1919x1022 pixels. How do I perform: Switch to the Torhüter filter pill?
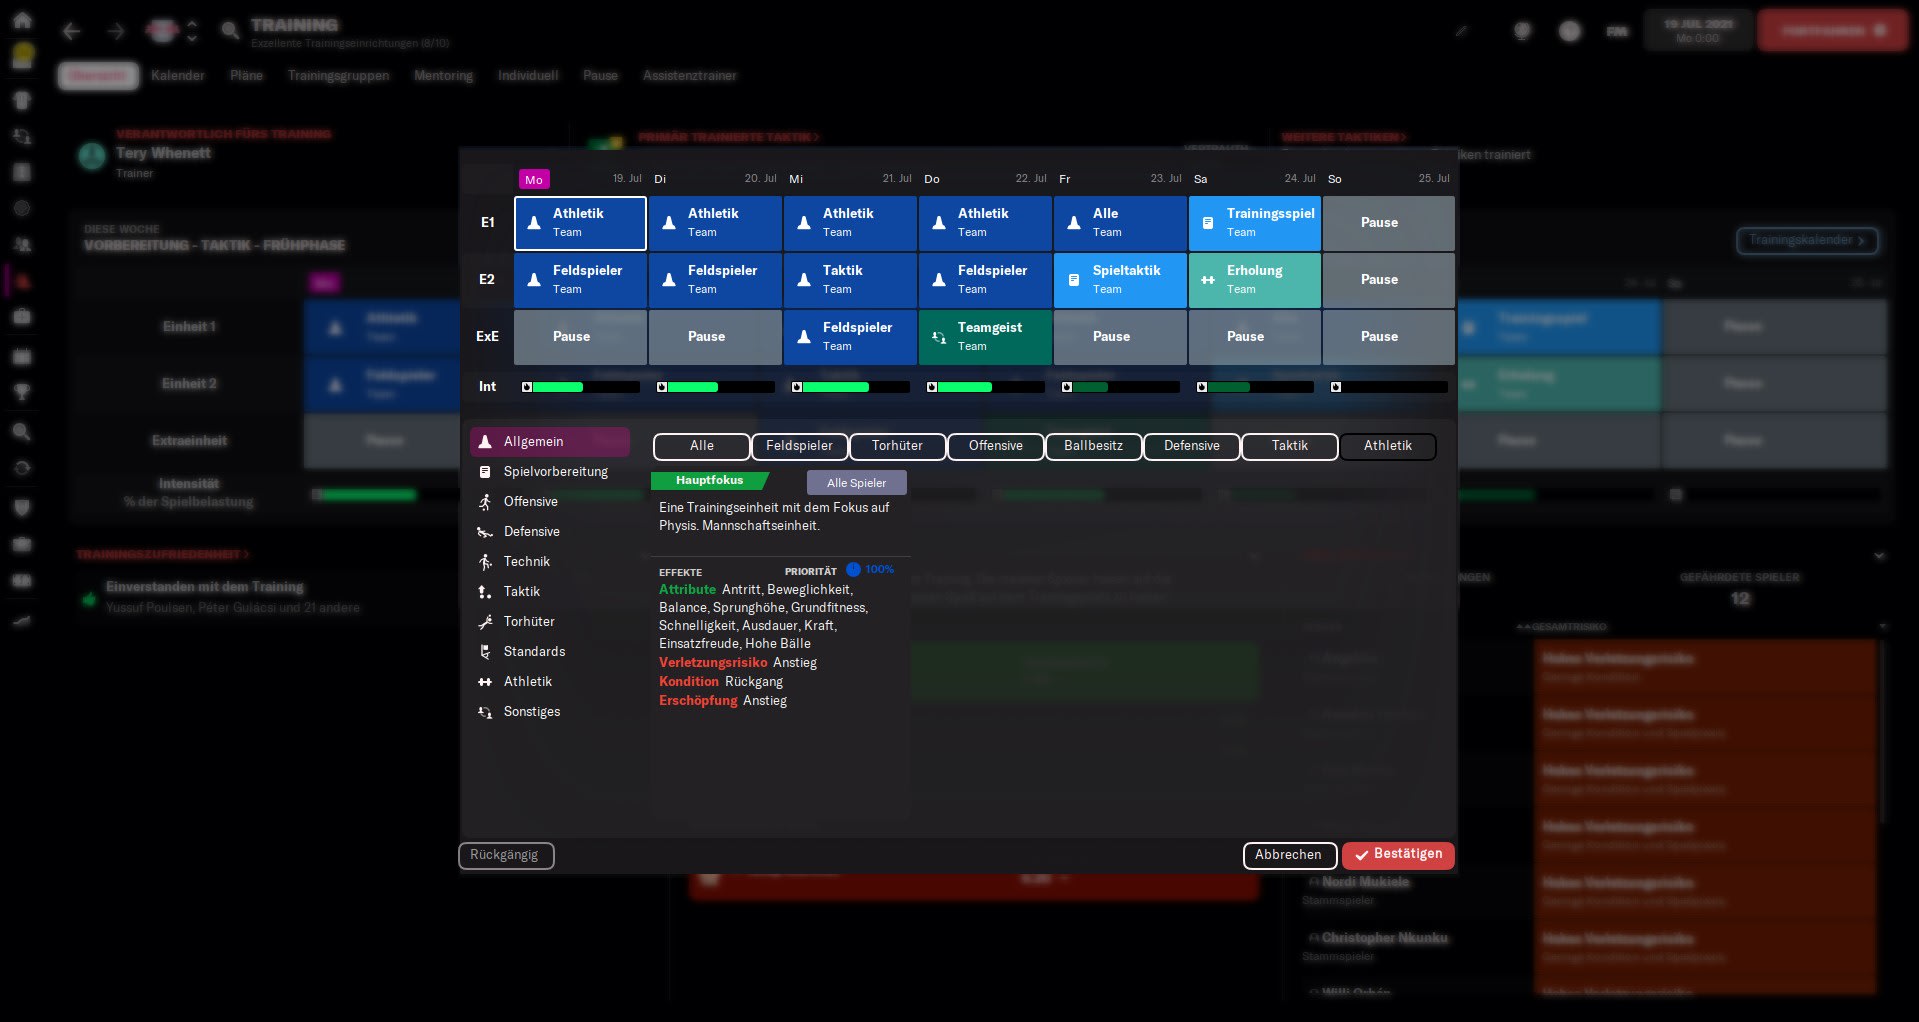click(897, 446)
